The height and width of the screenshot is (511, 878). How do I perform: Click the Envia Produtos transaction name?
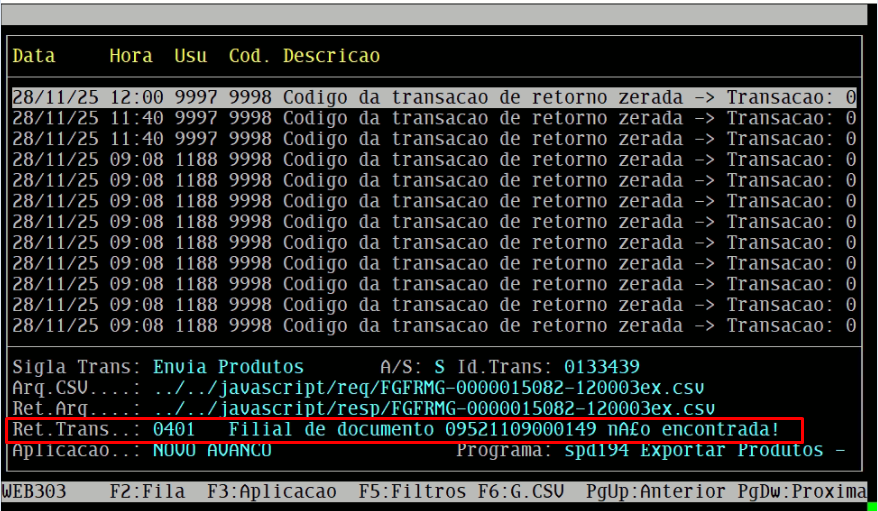click(x=228, y=367)
